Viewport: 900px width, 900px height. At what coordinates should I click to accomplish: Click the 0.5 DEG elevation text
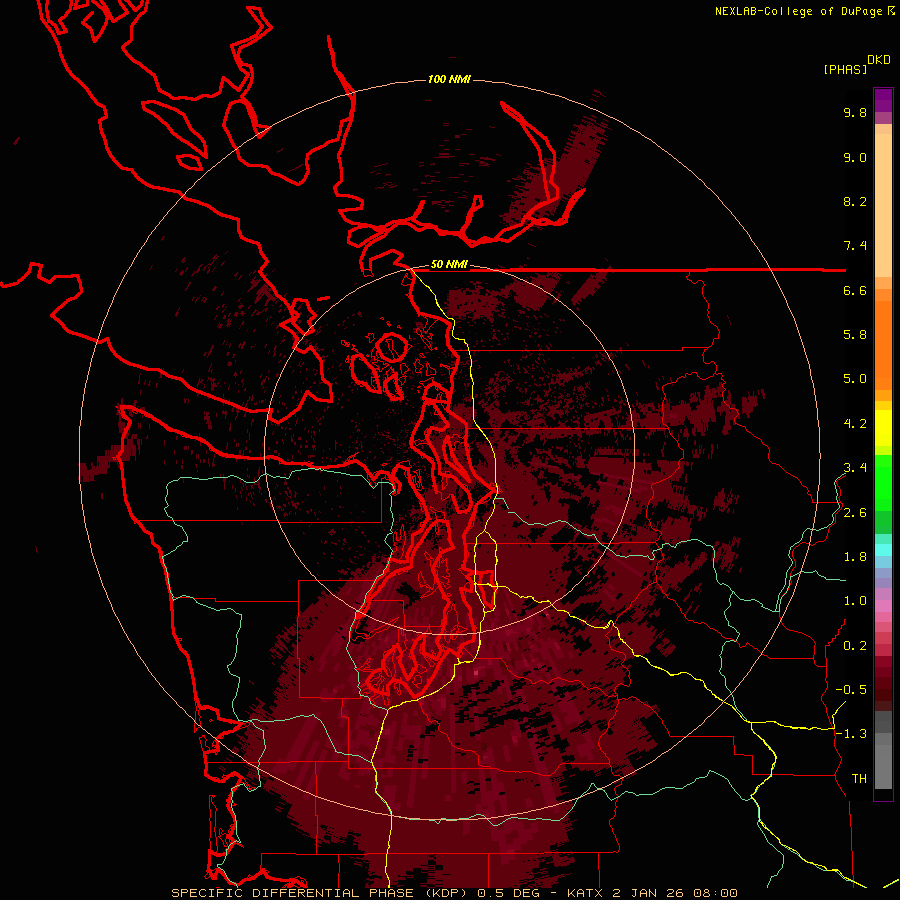pos(510,893)
